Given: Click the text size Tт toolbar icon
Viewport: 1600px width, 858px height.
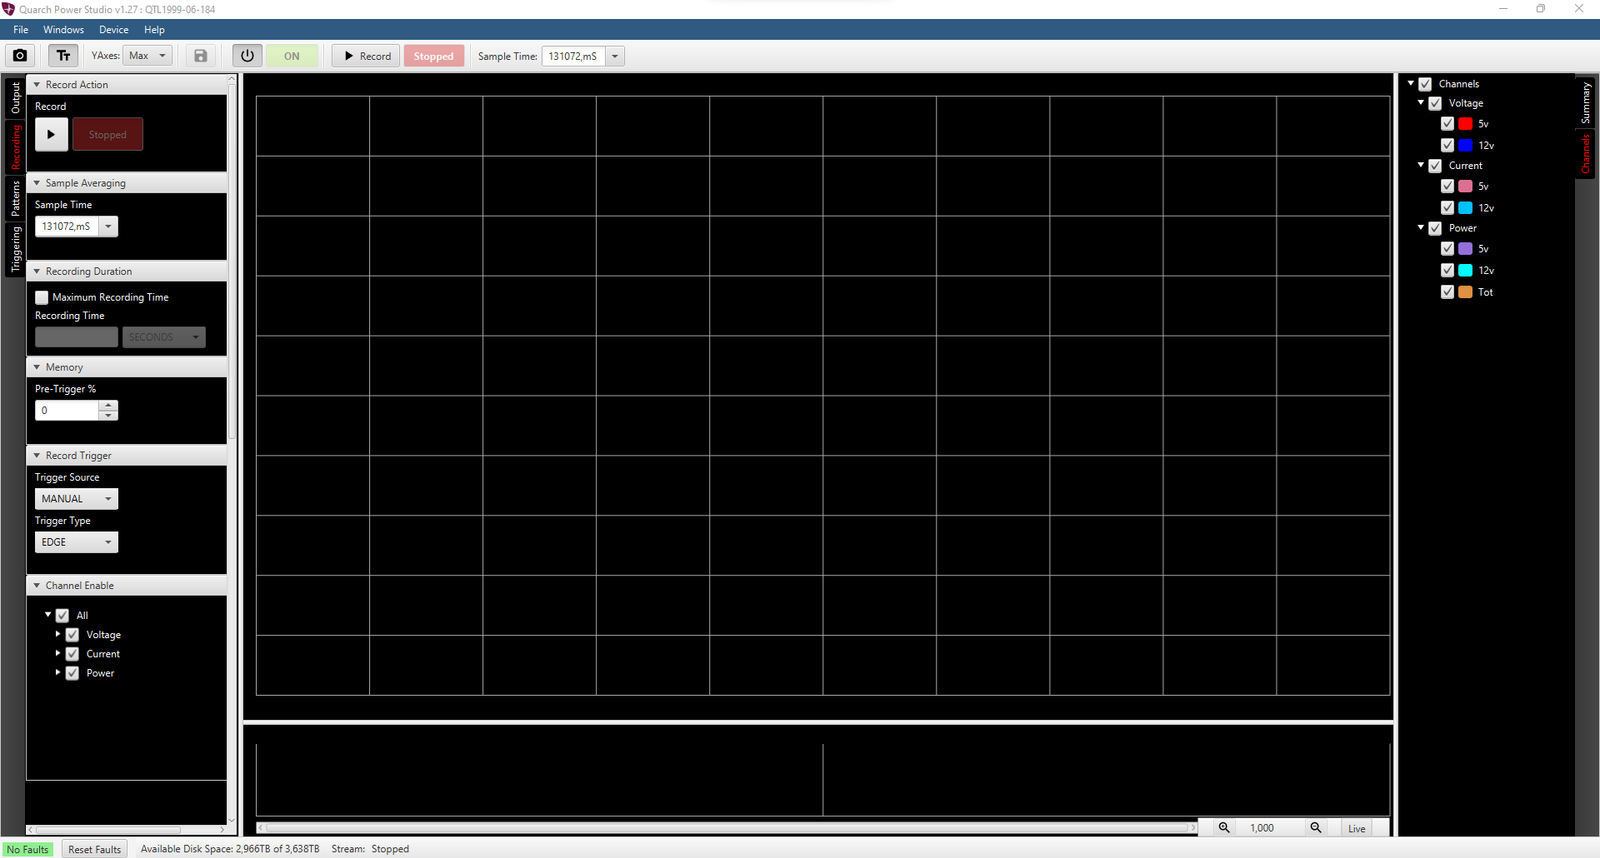Looking at the screenshot, I should pos(63,56).
